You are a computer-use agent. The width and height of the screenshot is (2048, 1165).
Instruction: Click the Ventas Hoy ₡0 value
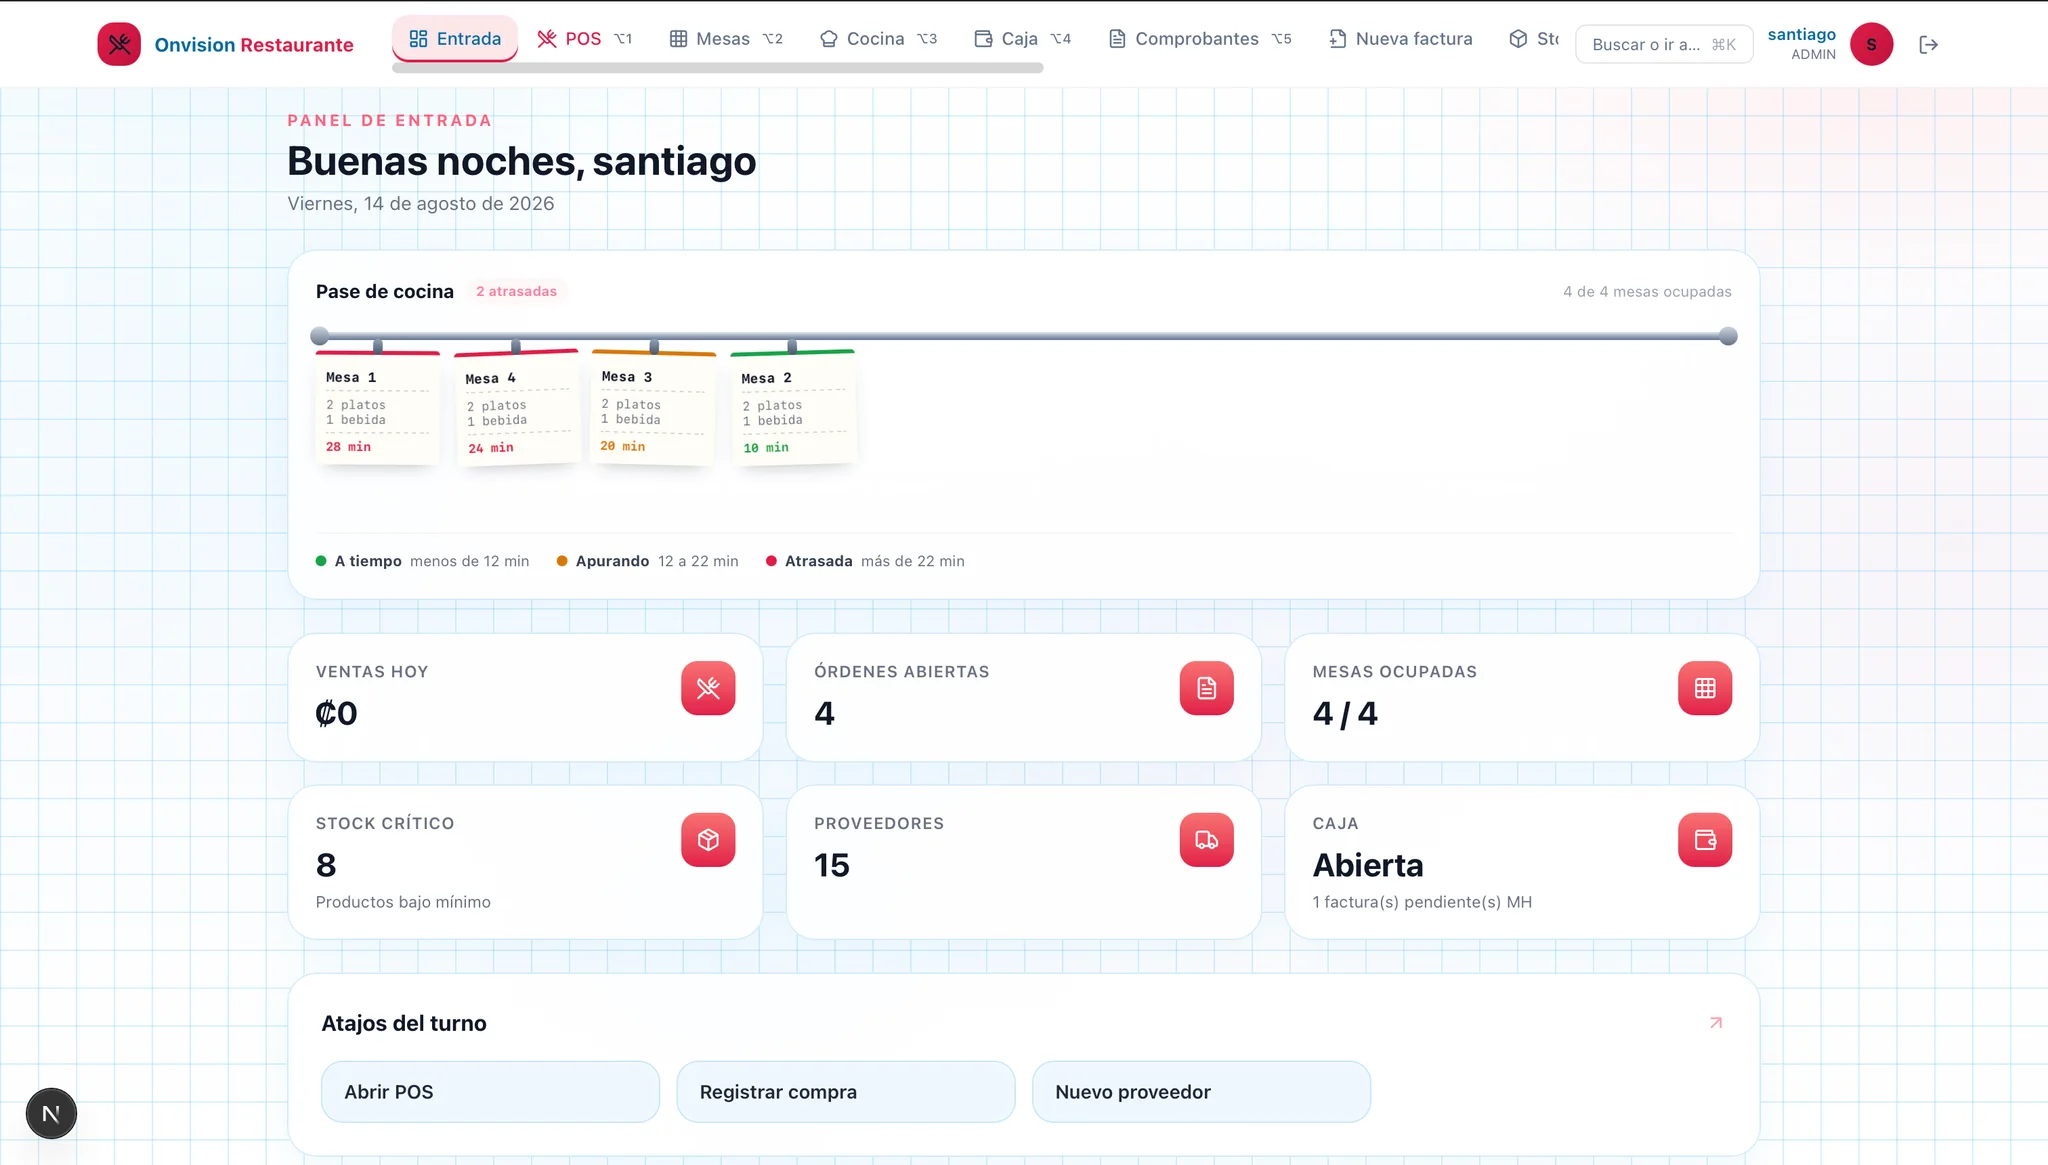[336, 713]
